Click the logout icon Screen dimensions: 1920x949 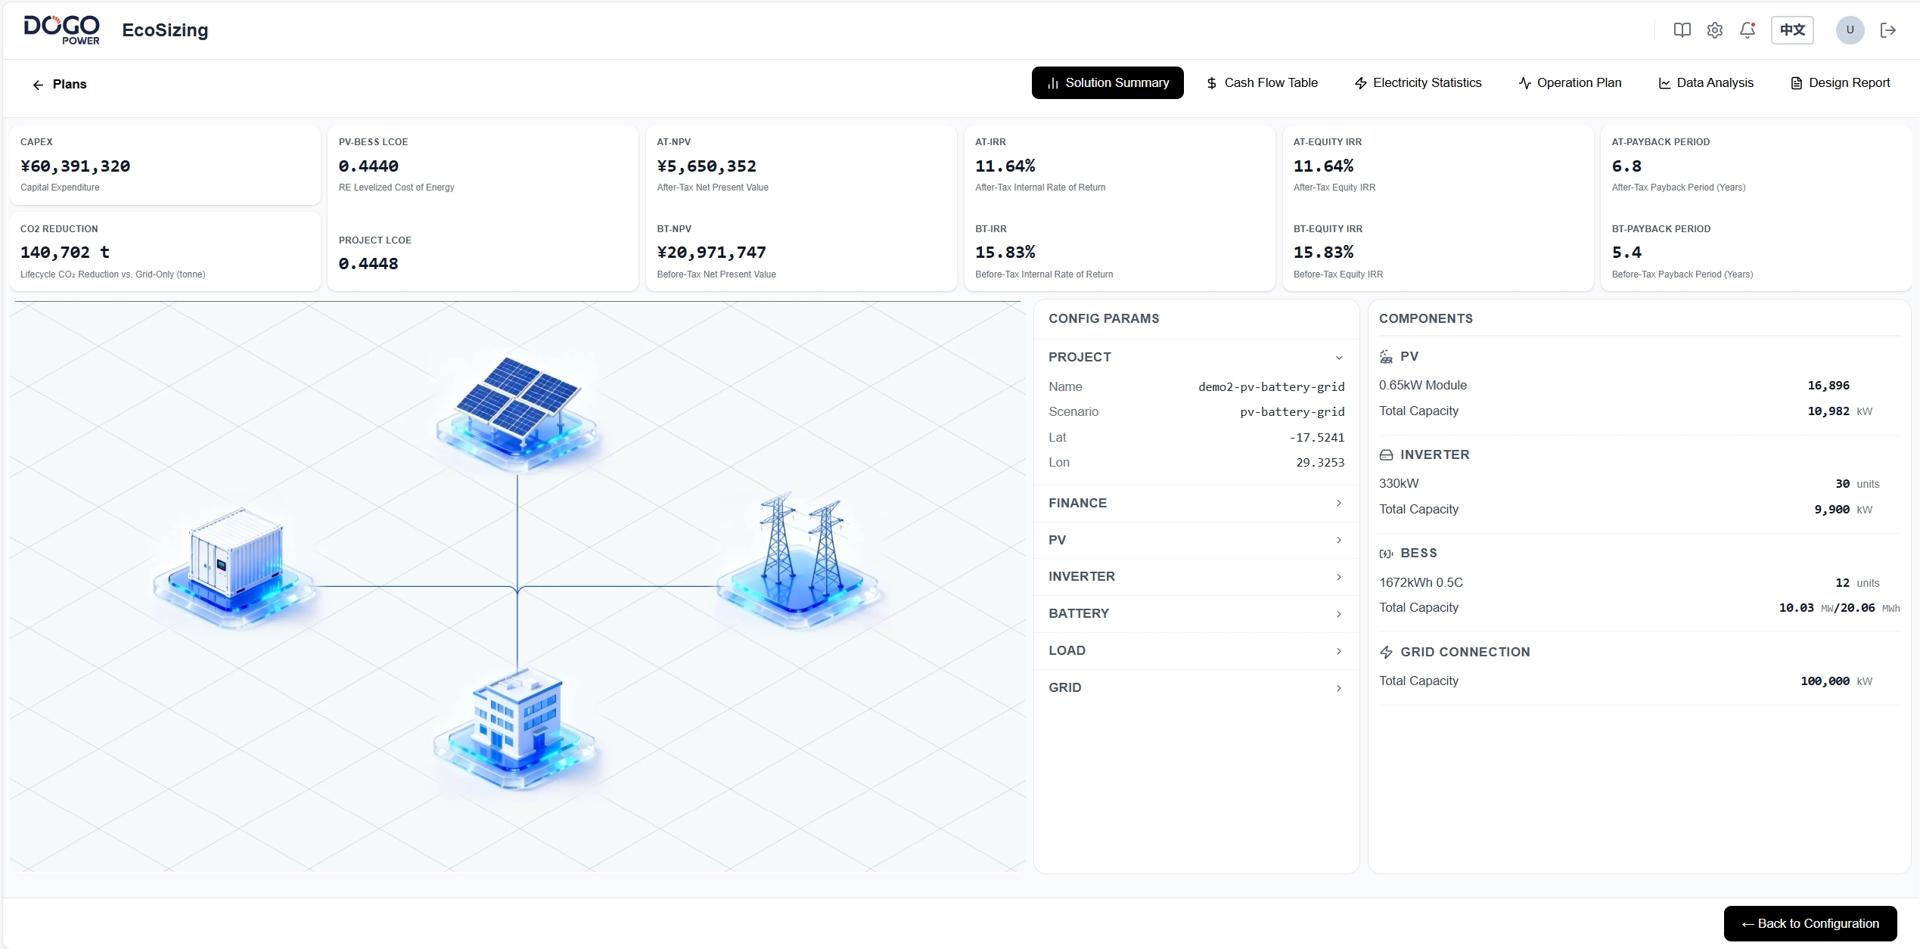(1888, 30)
